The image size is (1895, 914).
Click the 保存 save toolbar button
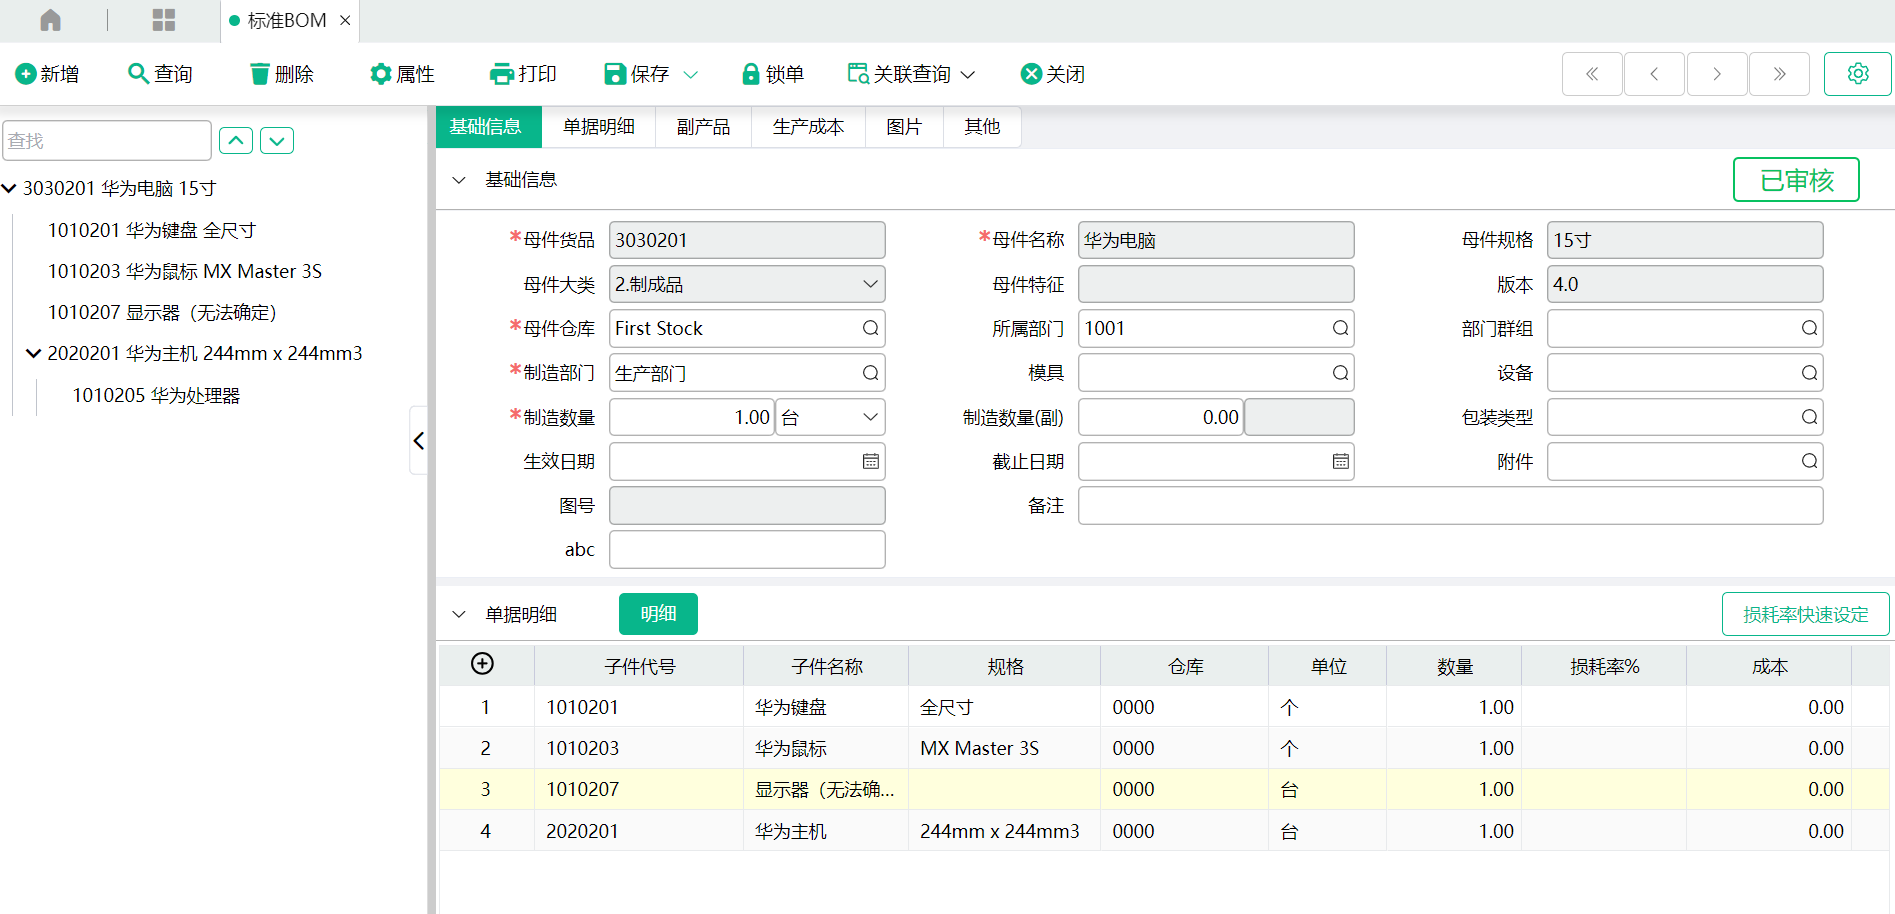(637, 74)
